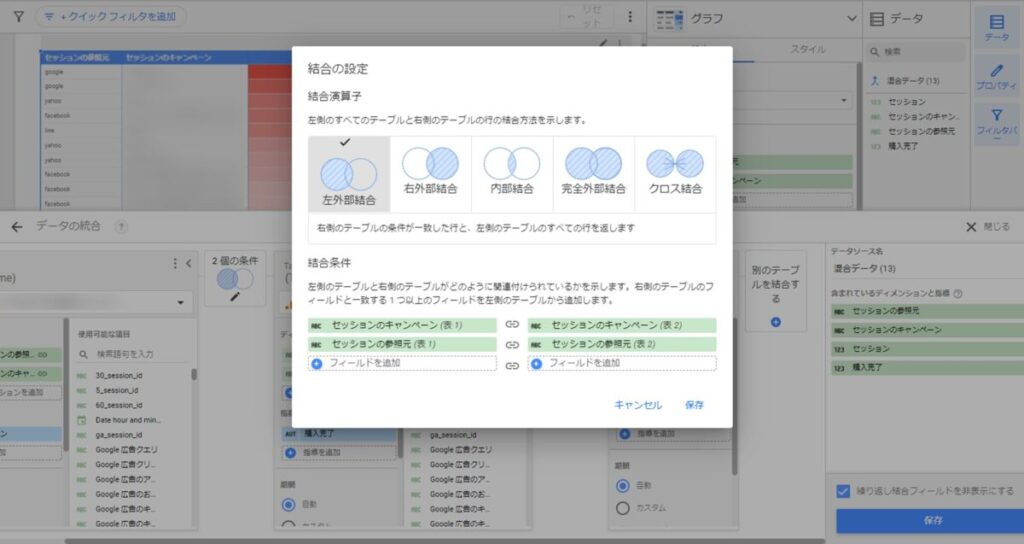The image size is (1024, 544).
Task: Select Google 広告クエリ in the left list
Action: point(126,450)
